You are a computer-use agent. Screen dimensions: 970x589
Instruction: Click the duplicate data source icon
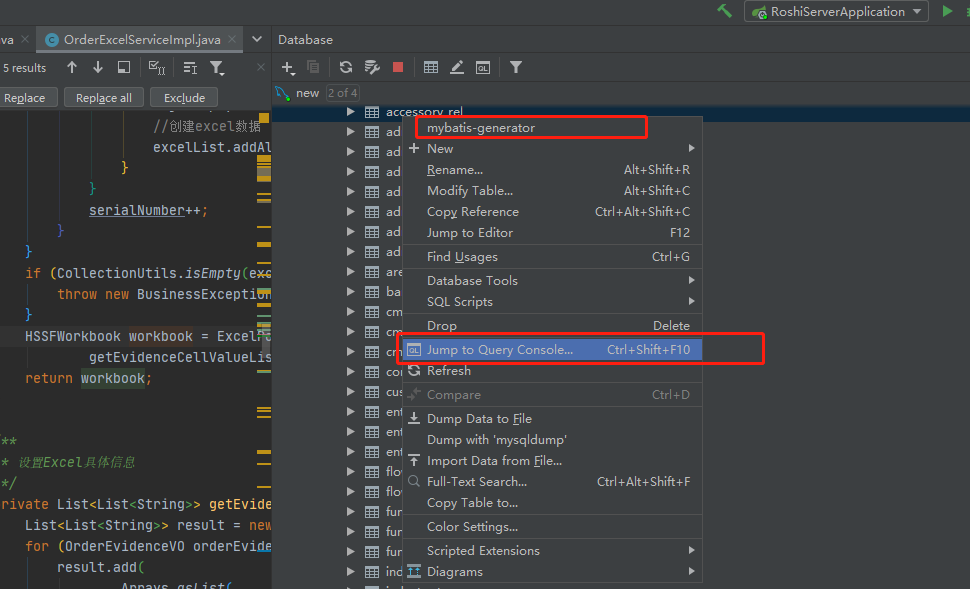click(x=313, y=67)
